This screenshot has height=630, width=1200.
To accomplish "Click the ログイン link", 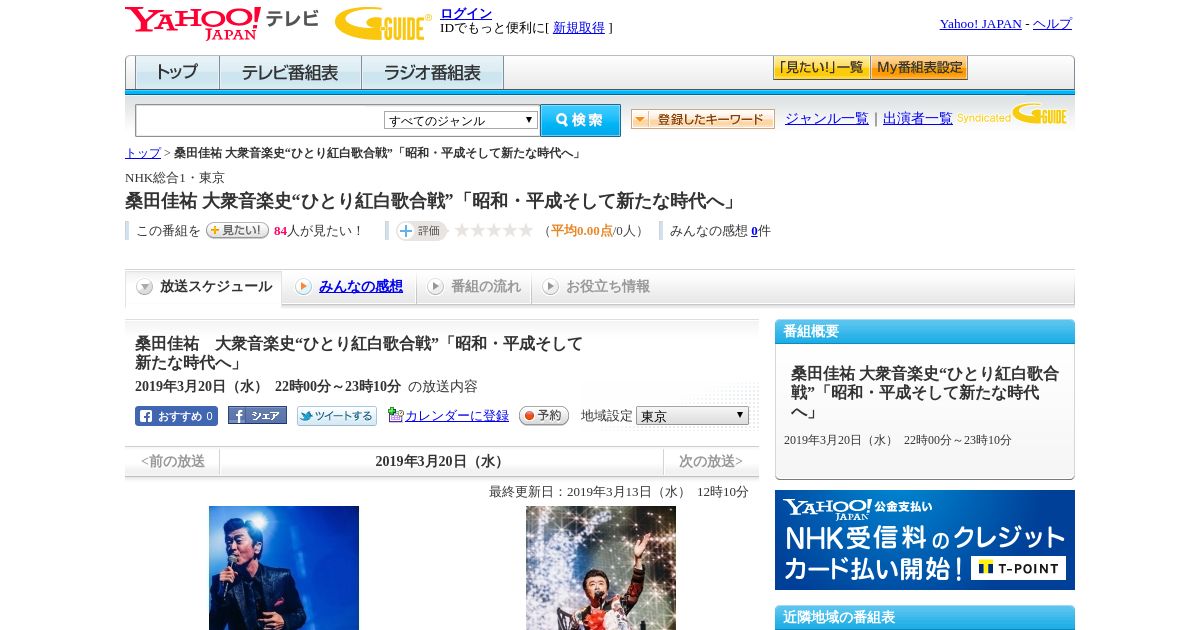I will (466, 13).
